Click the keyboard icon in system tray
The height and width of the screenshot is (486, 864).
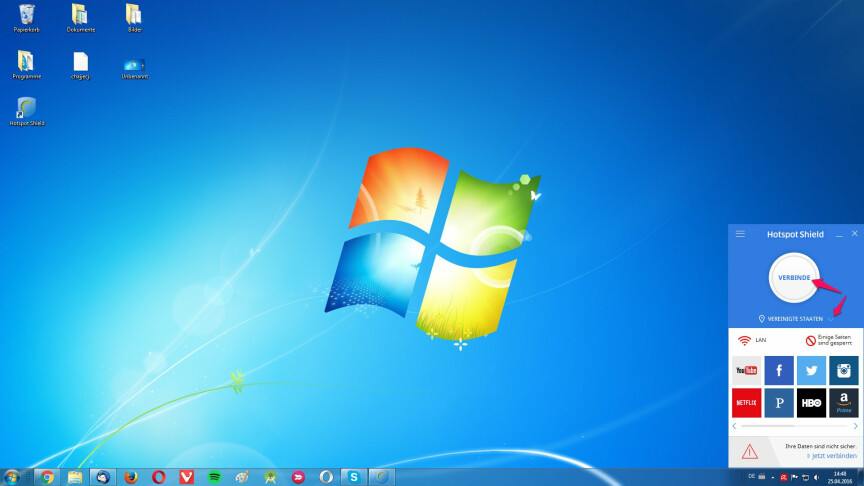pyautogui.click(x=762, y=476)
